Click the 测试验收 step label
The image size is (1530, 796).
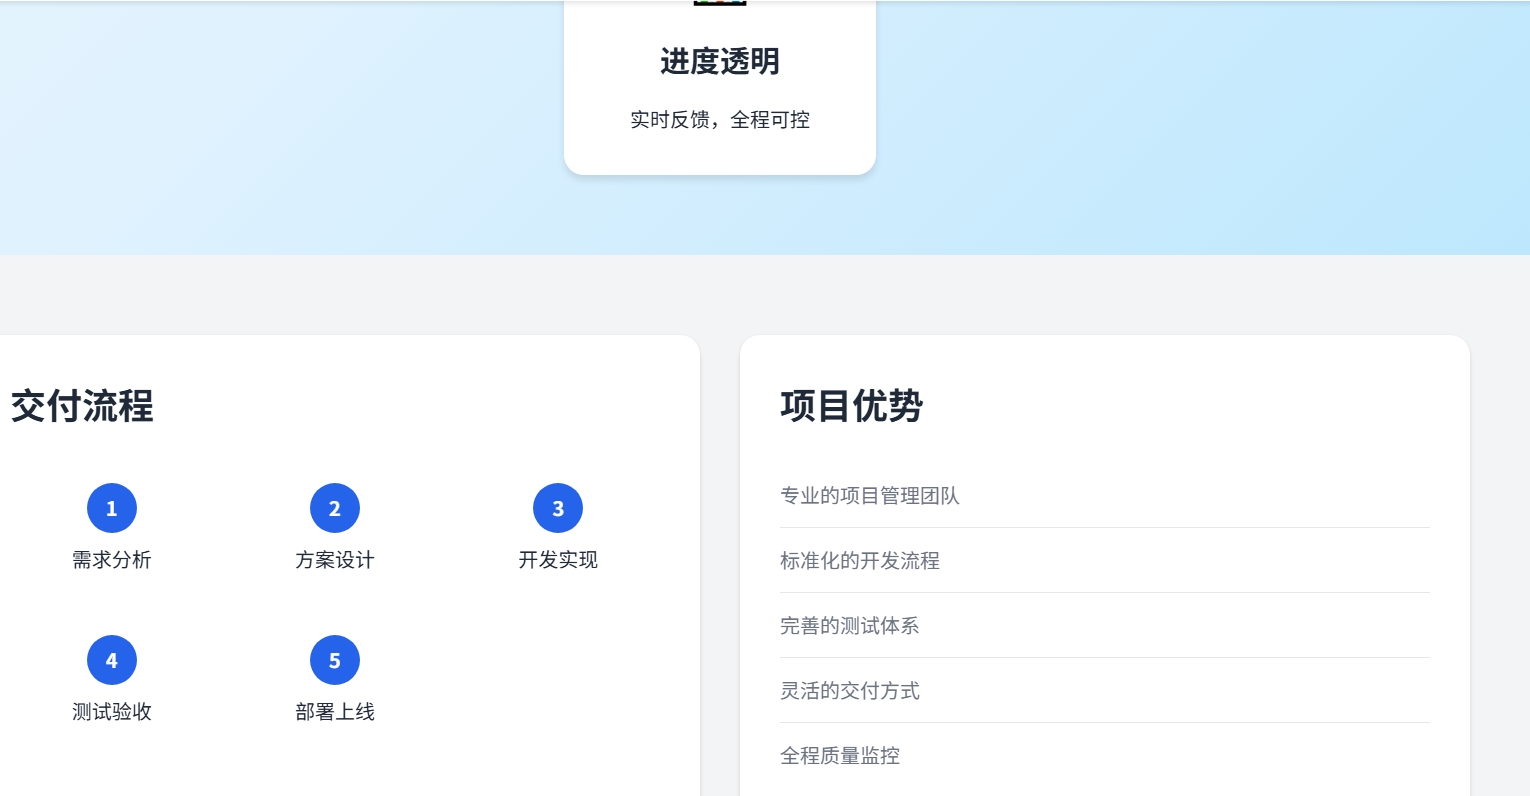pos(112,712)
